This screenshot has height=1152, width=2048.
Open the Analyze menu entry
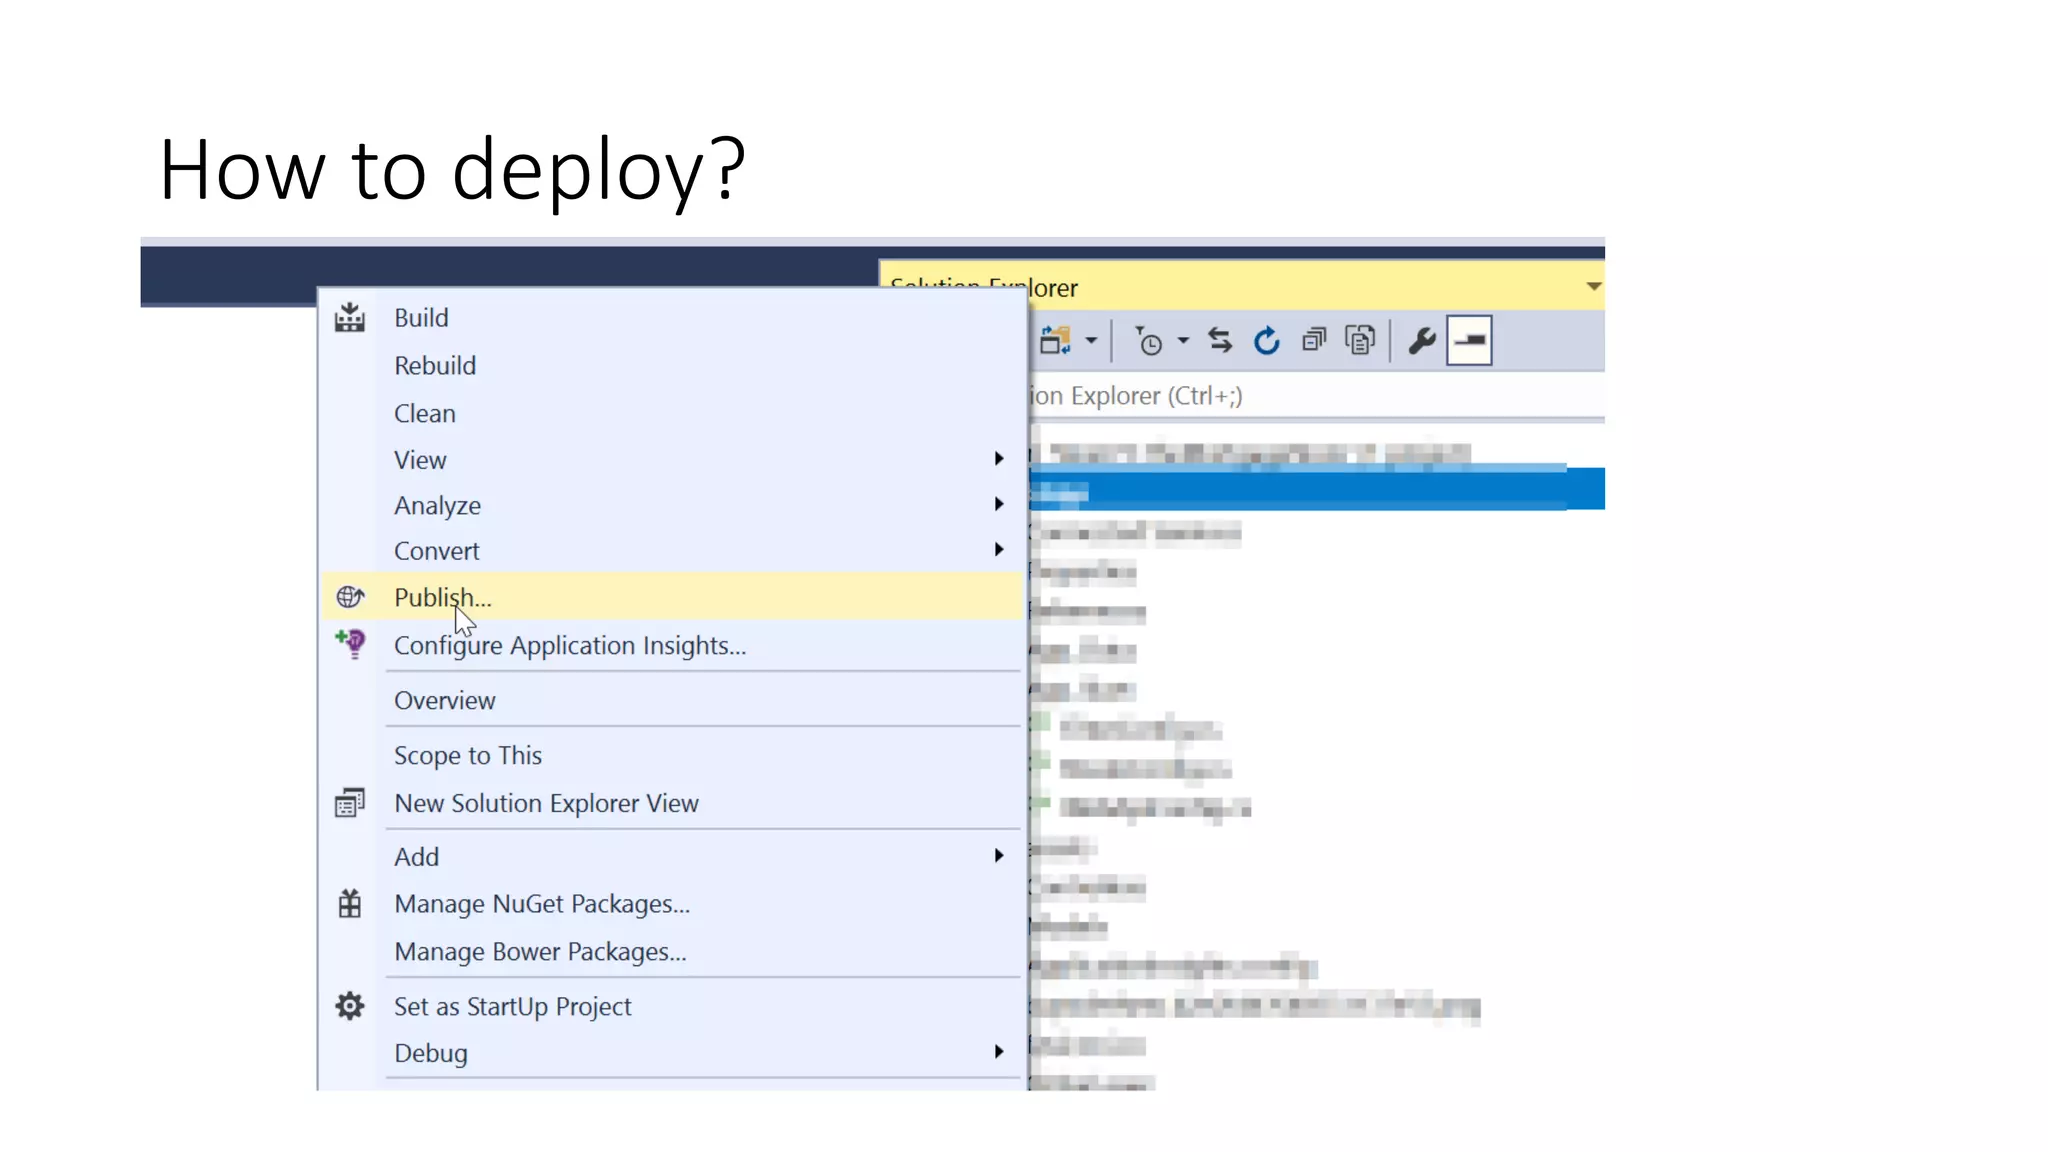(672, 505)
